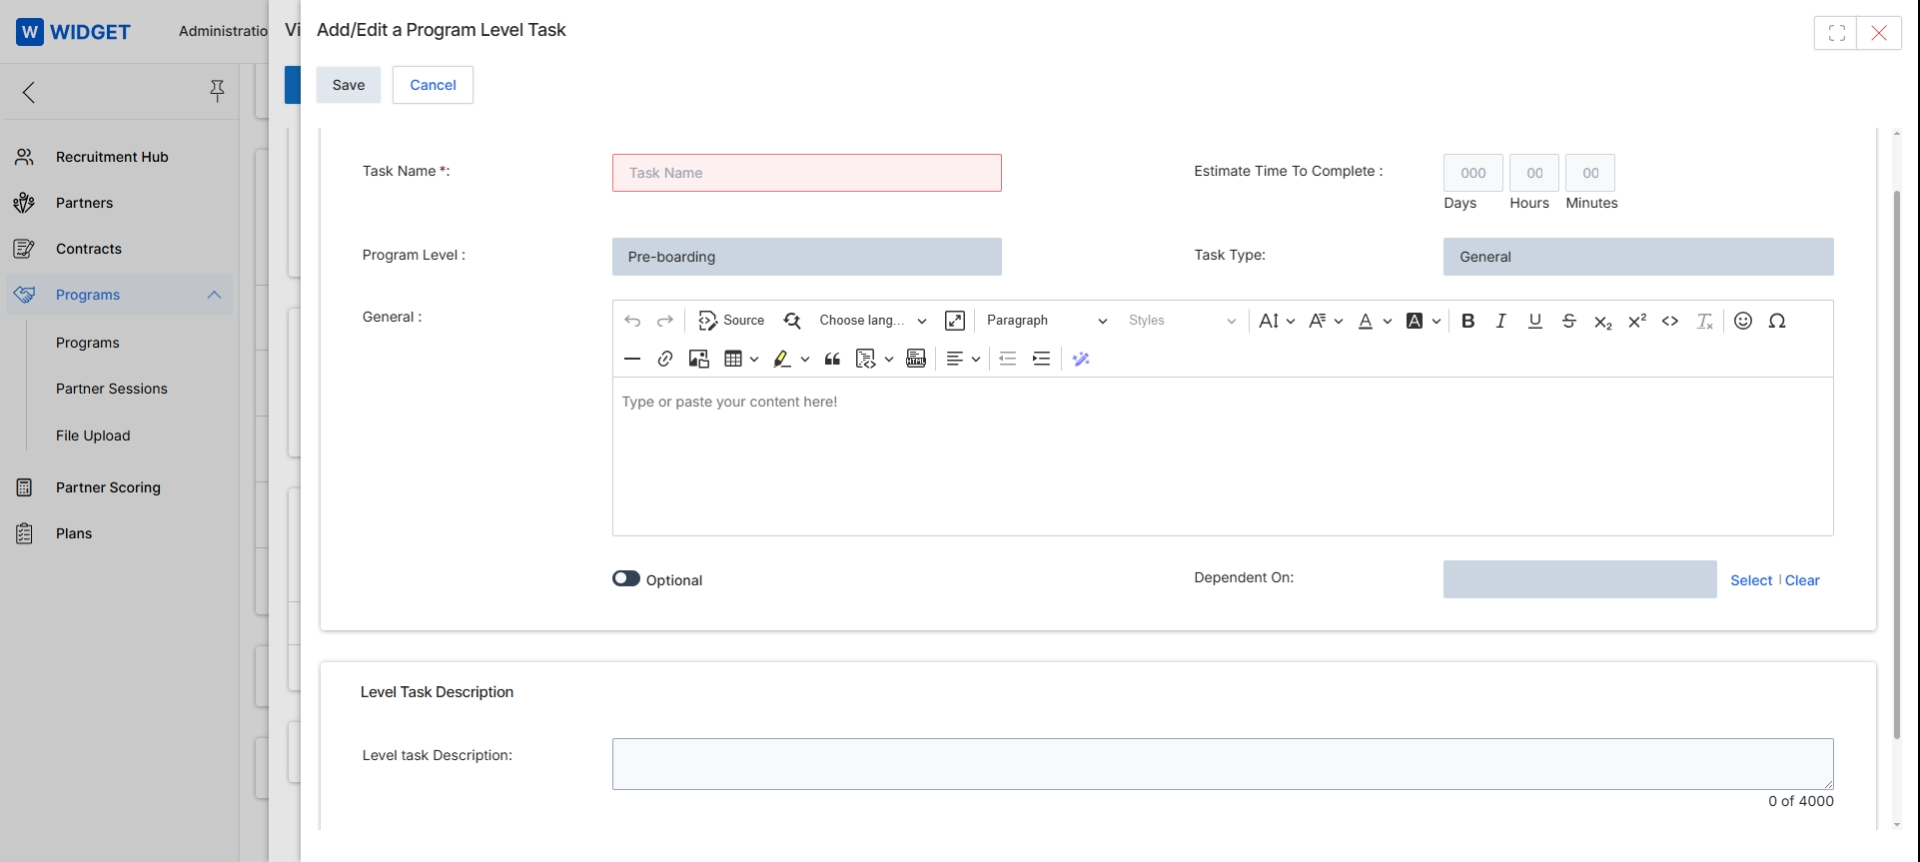This screenshot has height=862, width=1920.
Task: Toggle the Optional switch
Action: (x=626, y=579)
